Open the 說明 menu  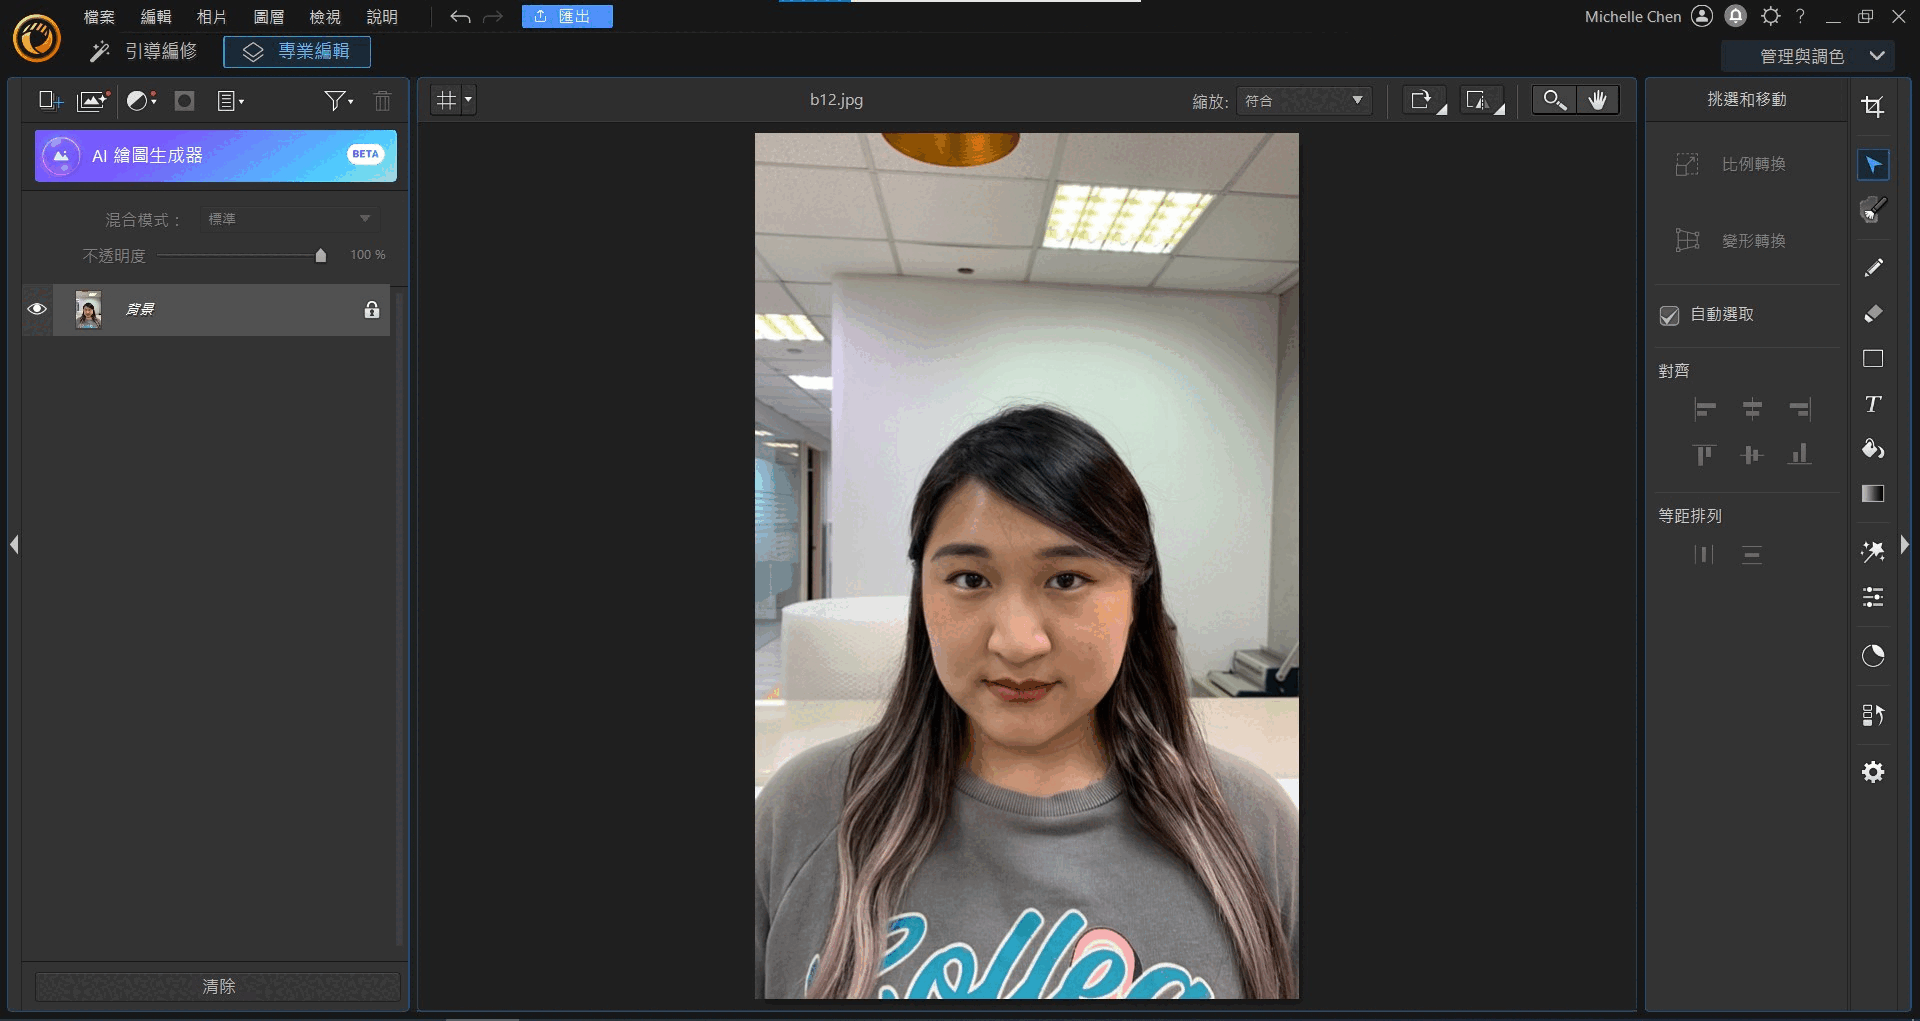(382, 17)
